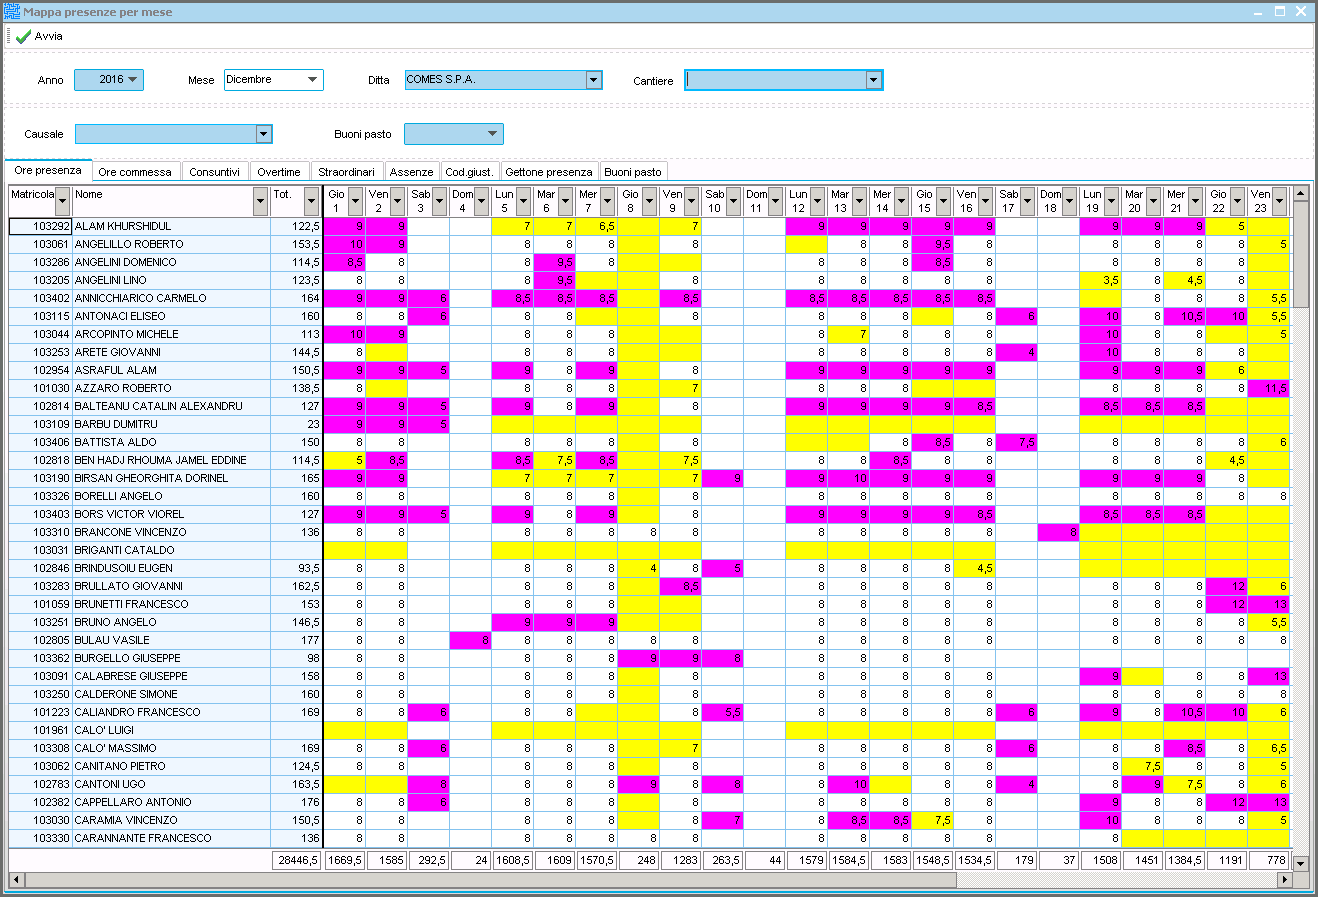Select row ALAM KHURSHIDUL
Image resolution: width=1318 pixels, height=897 pixels.
pos(650,226)
